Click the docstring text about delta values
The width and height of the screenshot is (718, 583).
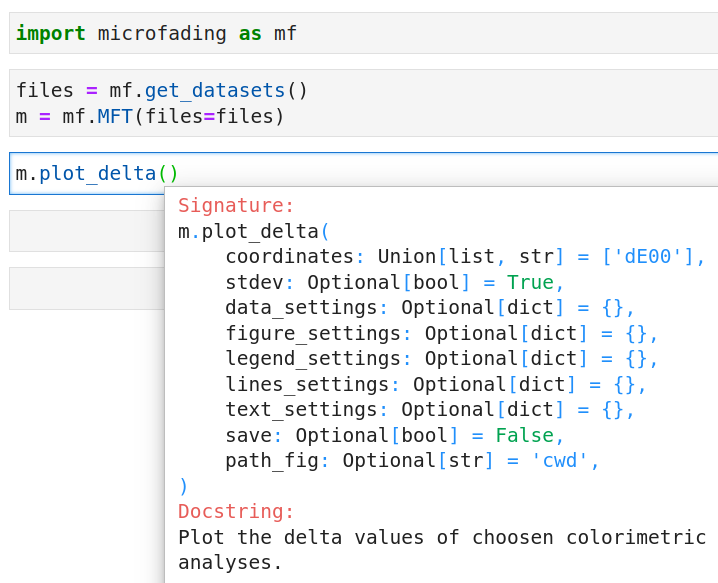440,538
